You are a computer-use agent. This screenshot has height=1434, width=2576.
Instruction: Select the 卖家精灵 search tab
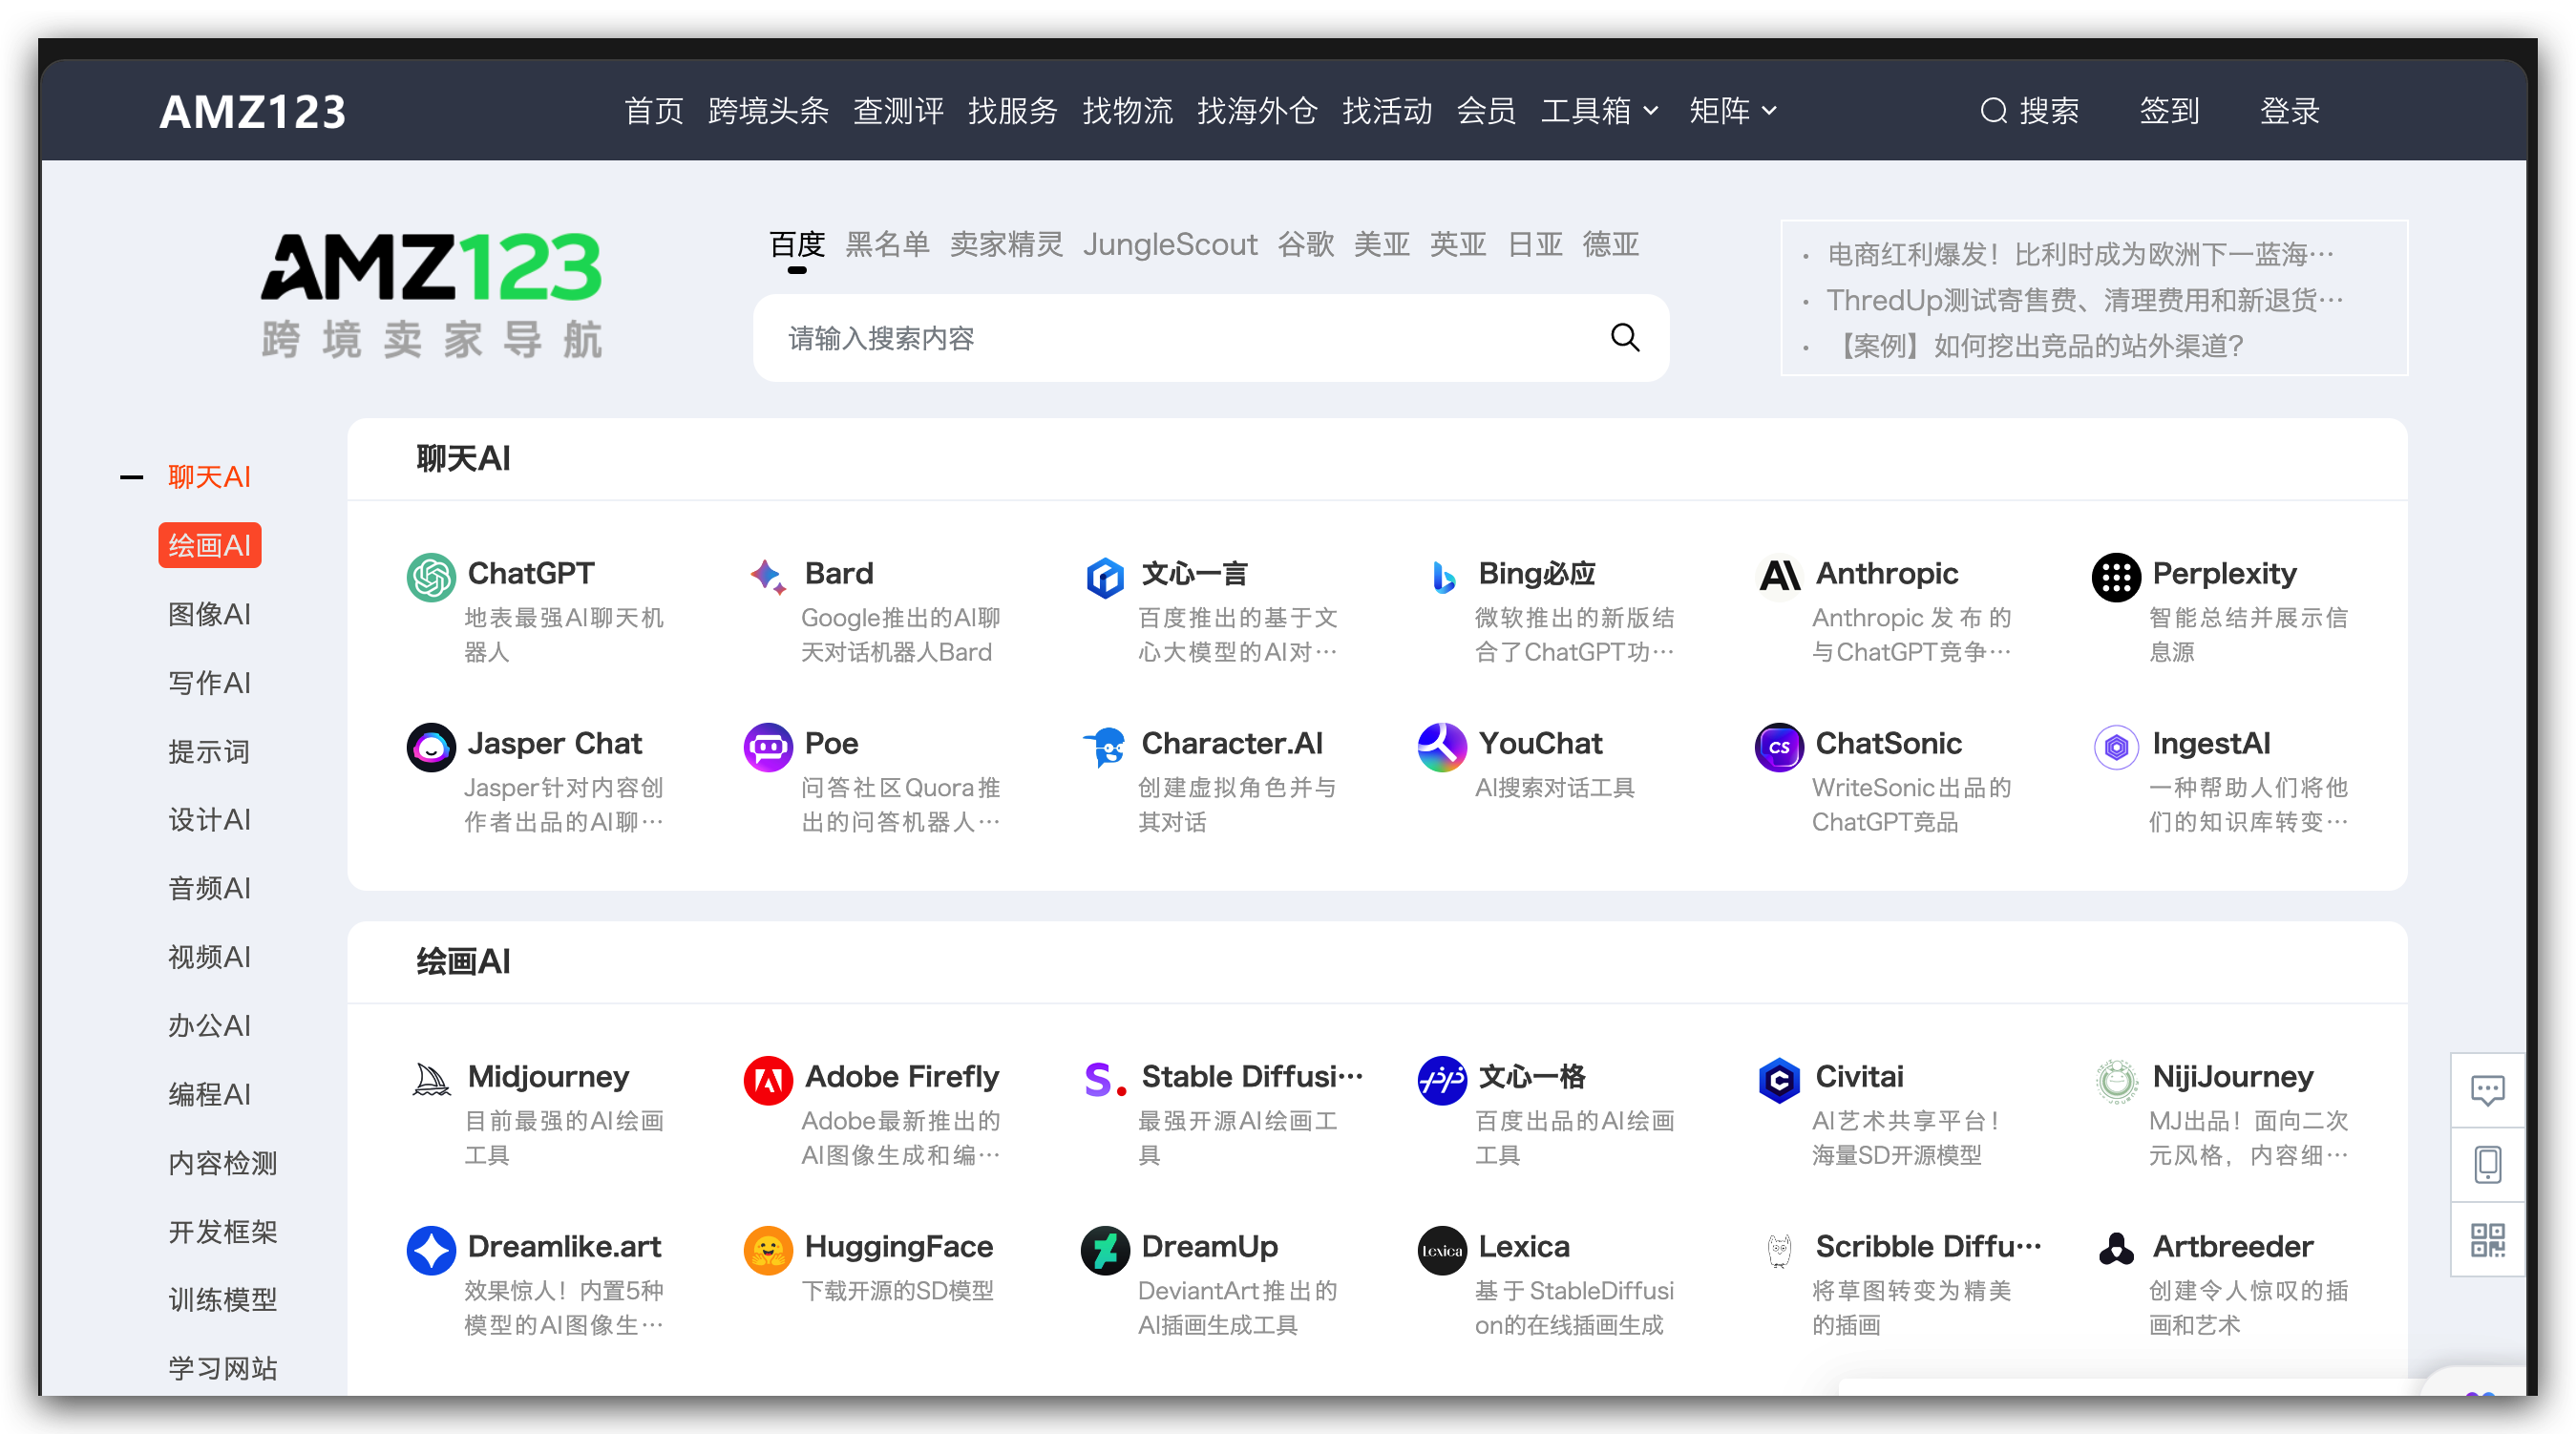(x=1006, y=245)
